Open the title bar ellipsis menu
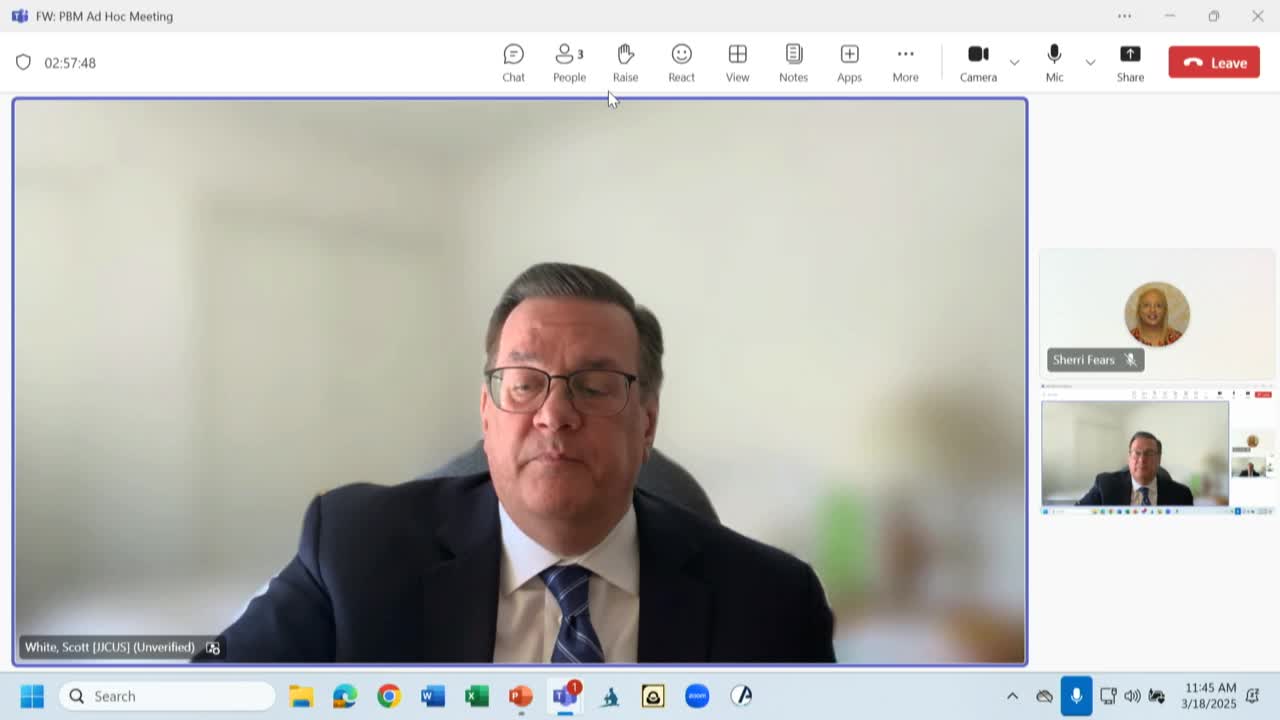The height and width of the screenshot is (720, 1280). pyautogui.click(x=1125, y=16)
